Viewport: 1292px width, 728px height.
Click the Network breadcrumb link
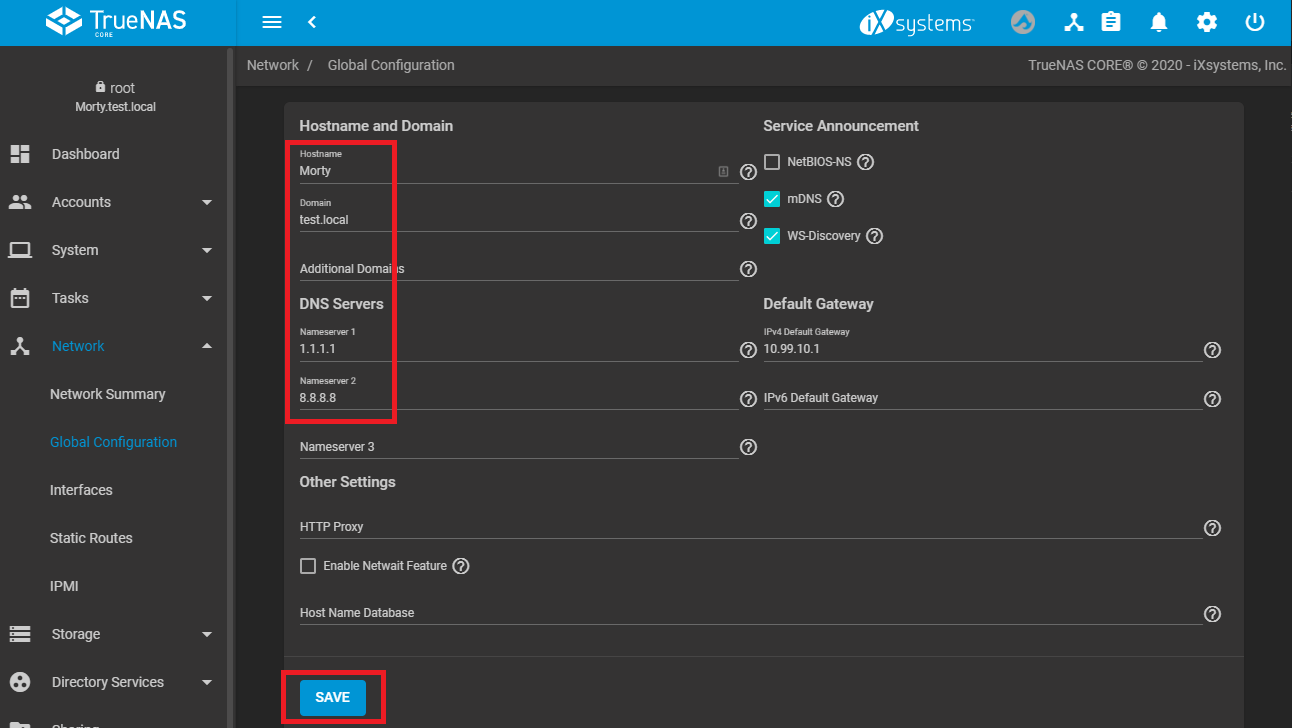coord(273,65)
